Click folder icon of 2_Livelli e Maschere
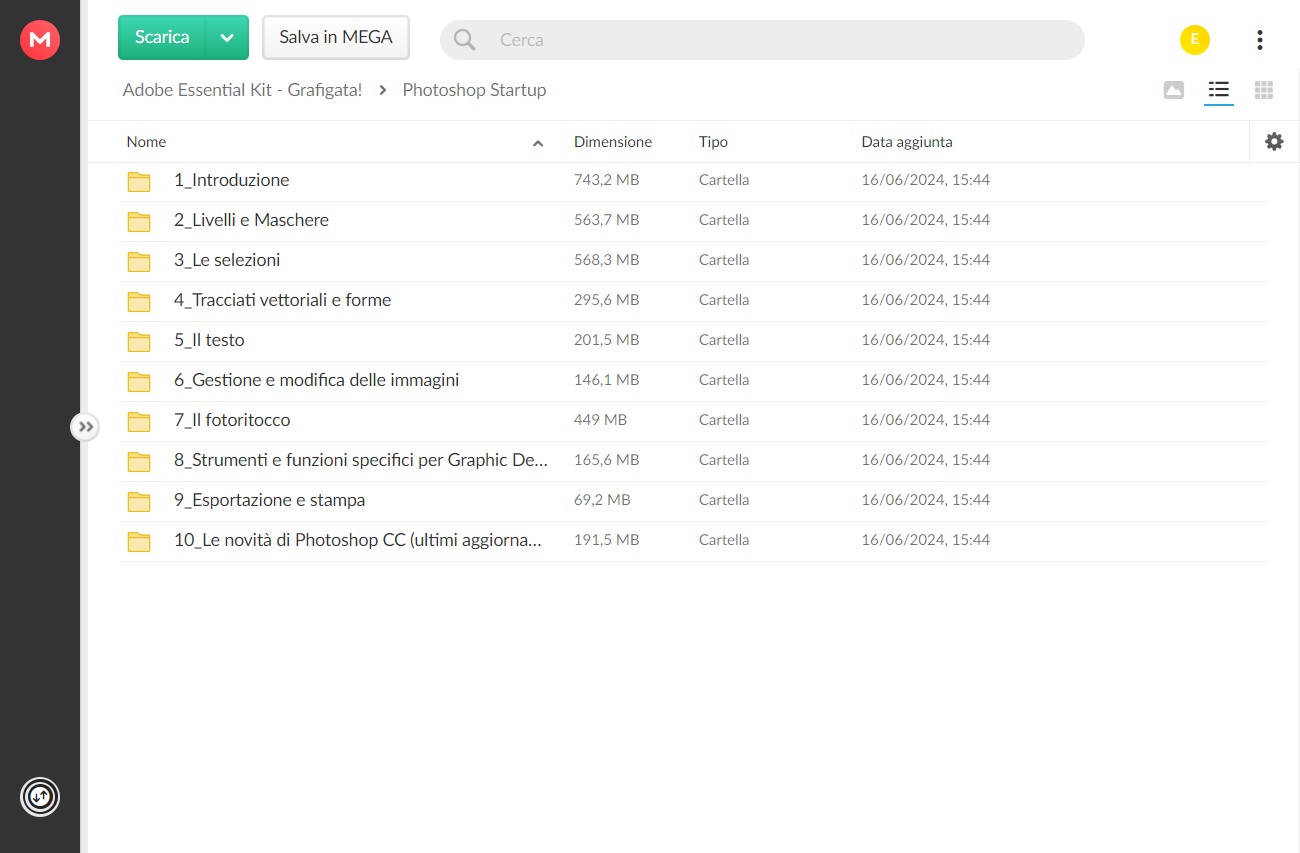The image size is (1300, 853). point(139,221)
